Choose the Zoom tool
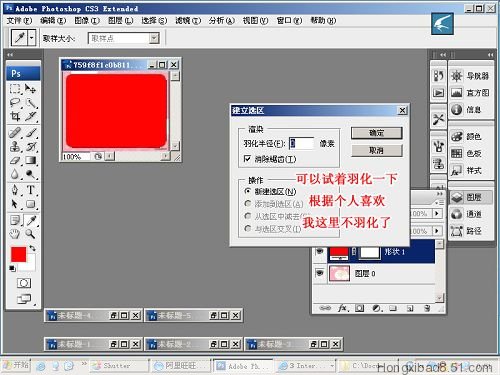This screenshot has height=375, width=500. tap(31, 234)
